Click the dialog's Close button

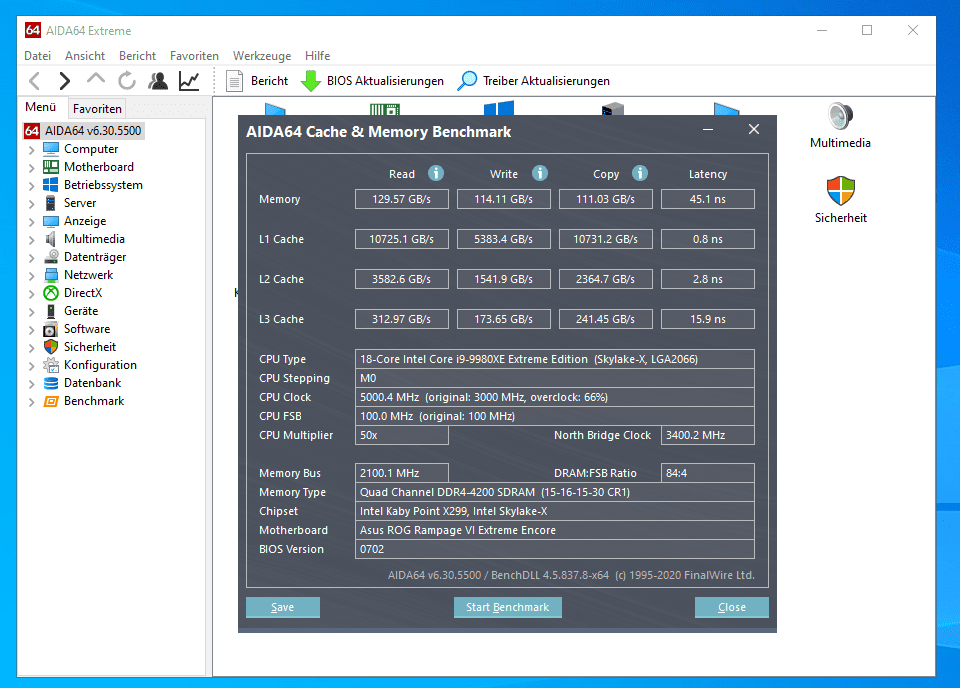pos(731,607)
